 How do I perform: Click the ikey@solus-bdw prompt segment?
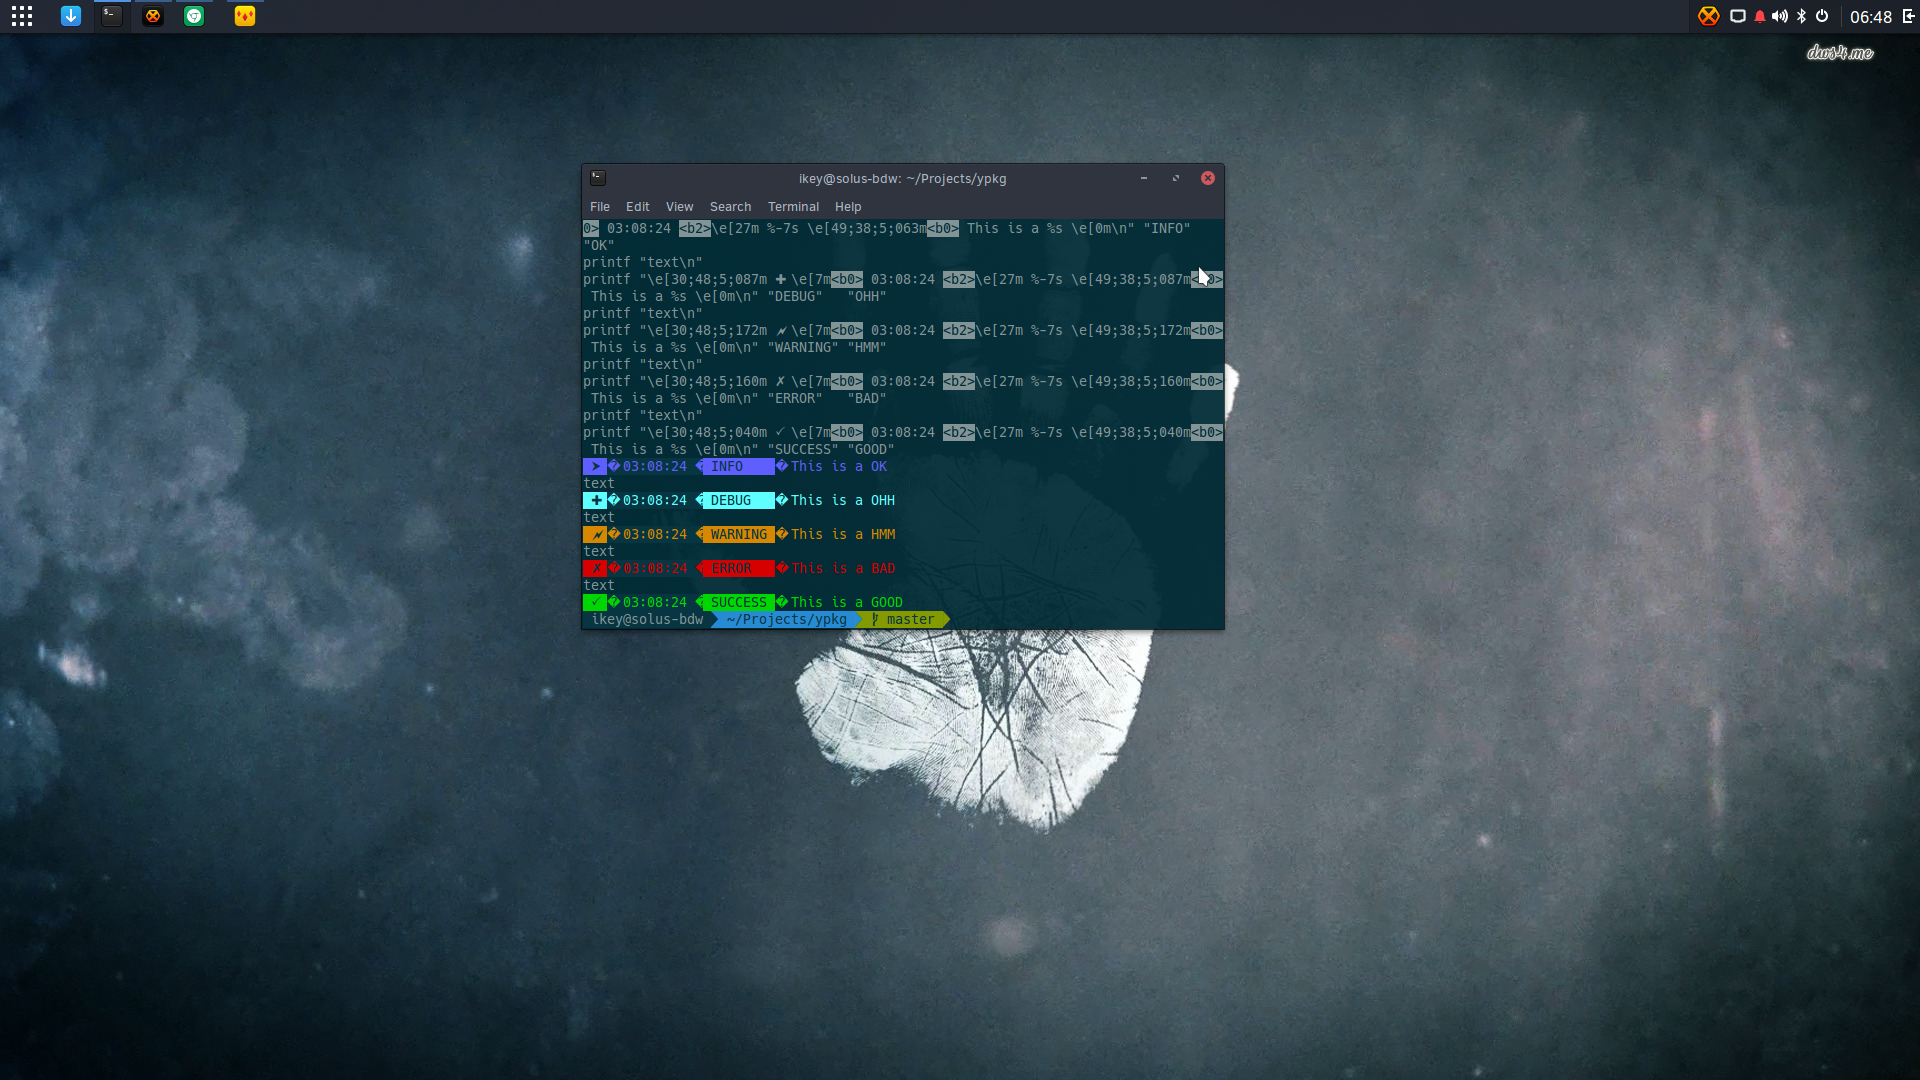point(647,620)
